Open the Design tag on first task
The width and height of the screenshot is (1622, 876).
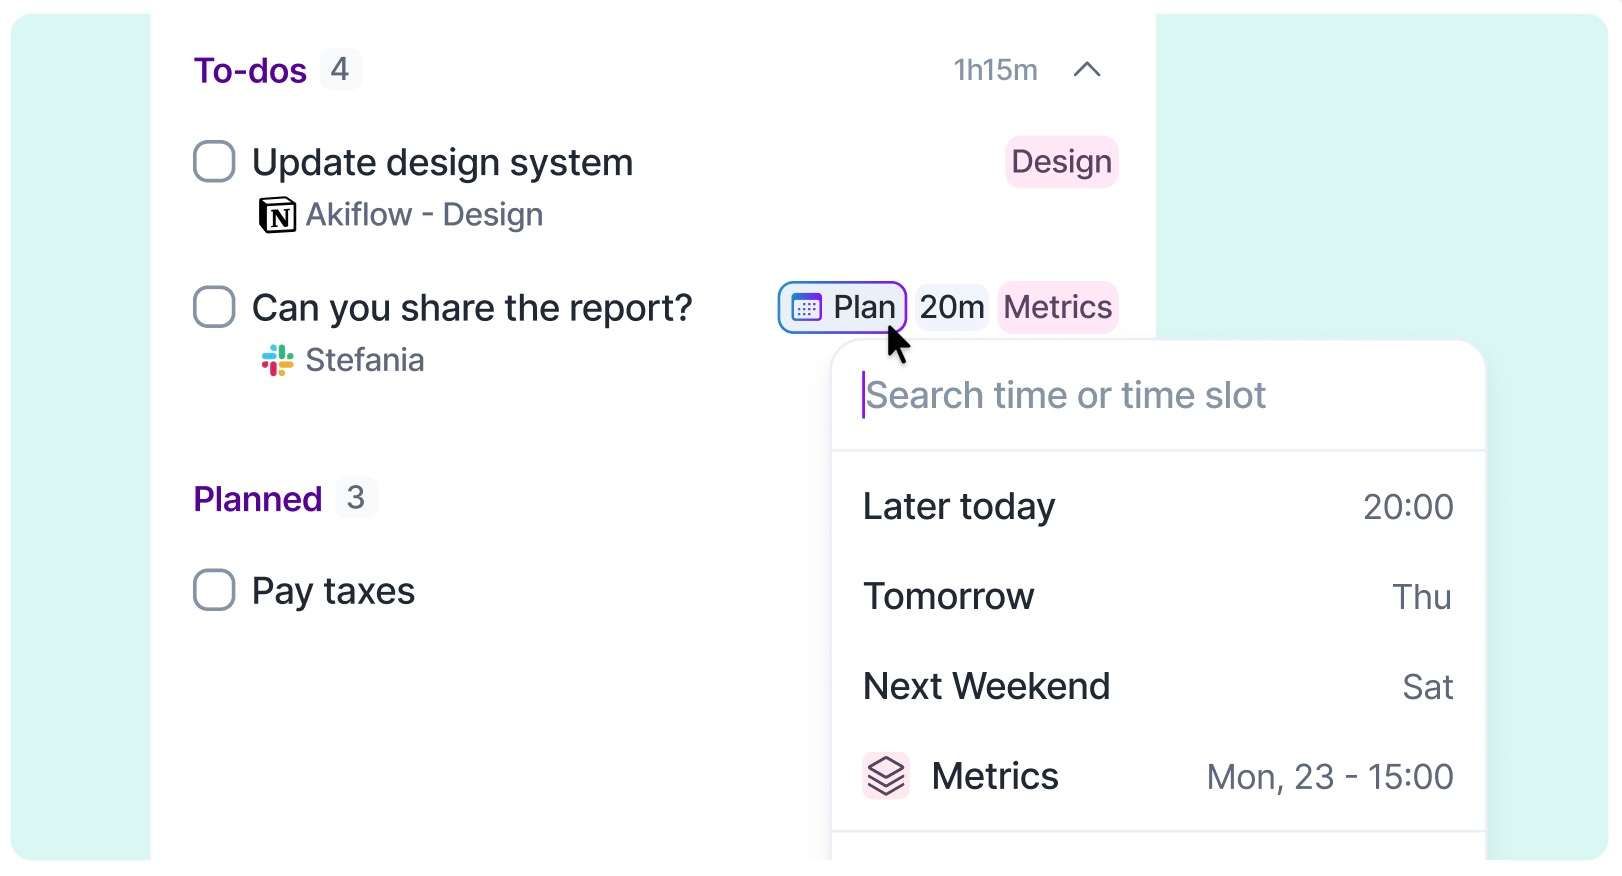1061,162
